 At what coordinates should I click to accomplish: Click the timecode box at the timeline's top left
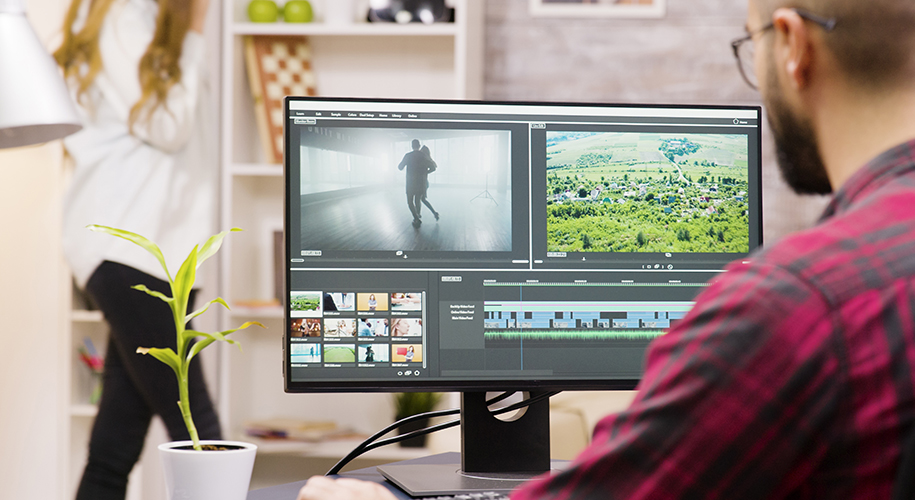pos(451,279)
